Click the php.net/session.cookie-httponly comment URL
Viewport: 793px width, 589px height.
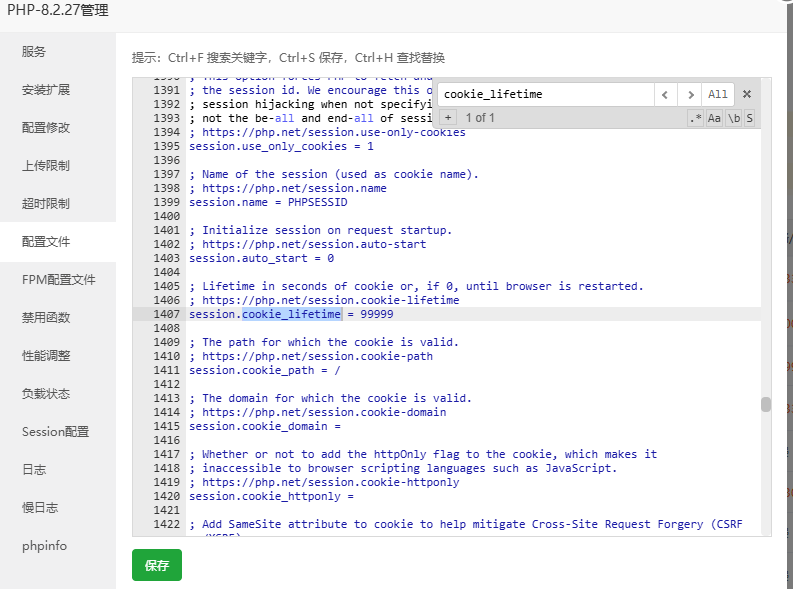pos(331,482)
